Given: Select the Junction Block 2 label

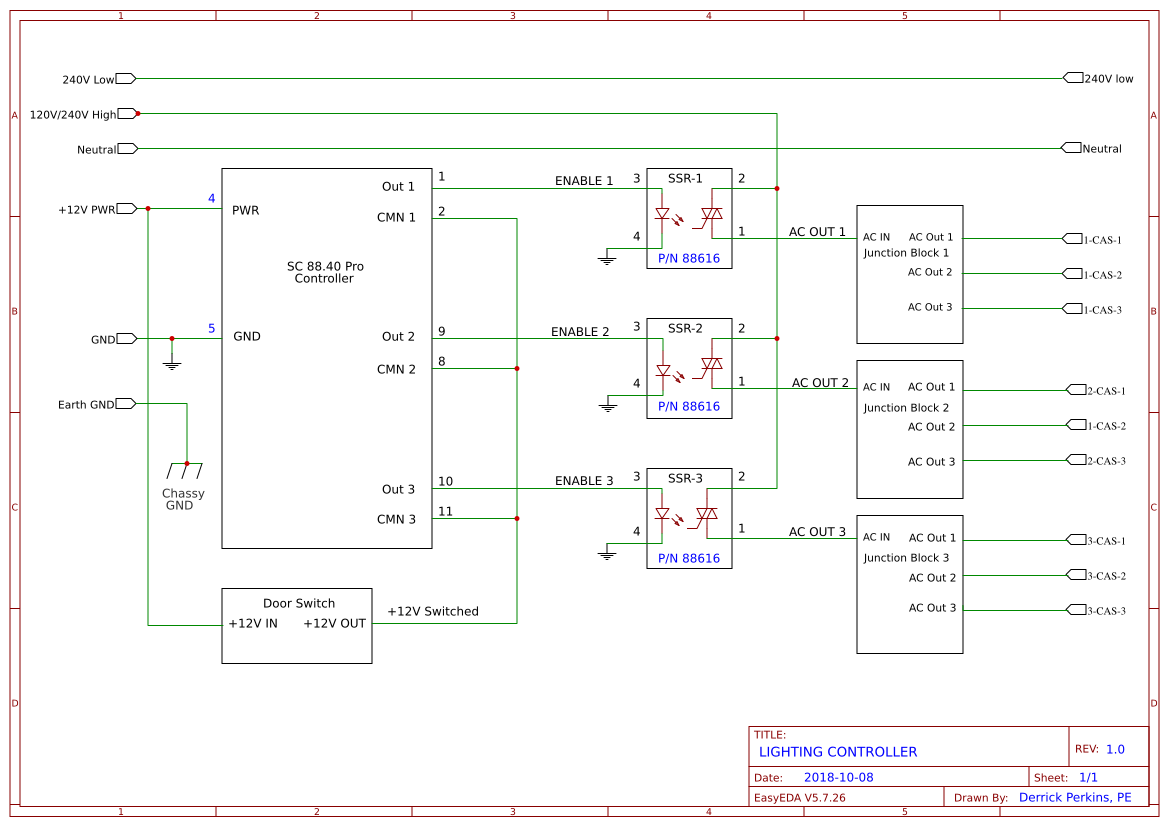Looking at the screenshot, I should pos(907,408).
